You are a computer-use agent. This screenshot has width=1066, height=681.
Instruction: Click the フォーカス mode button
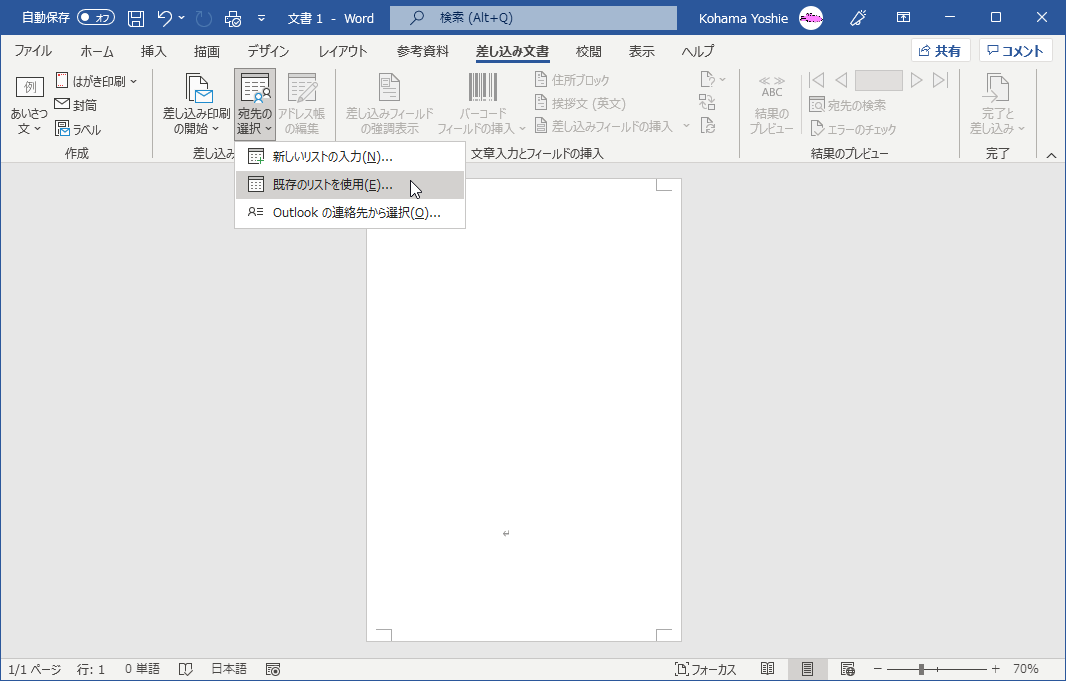click(x=705, y=669)
